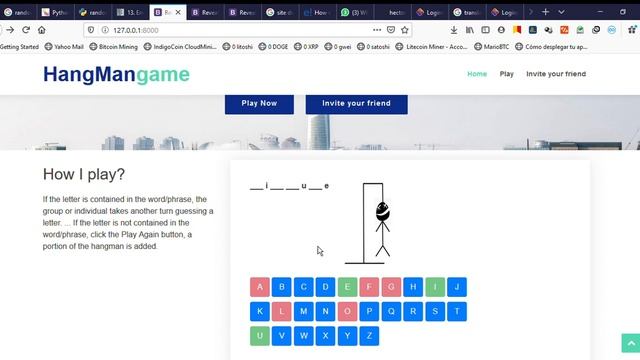The image size is (640, 360).
Task: Open the IndigoCoin CloudMining bookmark
Action: (180, 47)
